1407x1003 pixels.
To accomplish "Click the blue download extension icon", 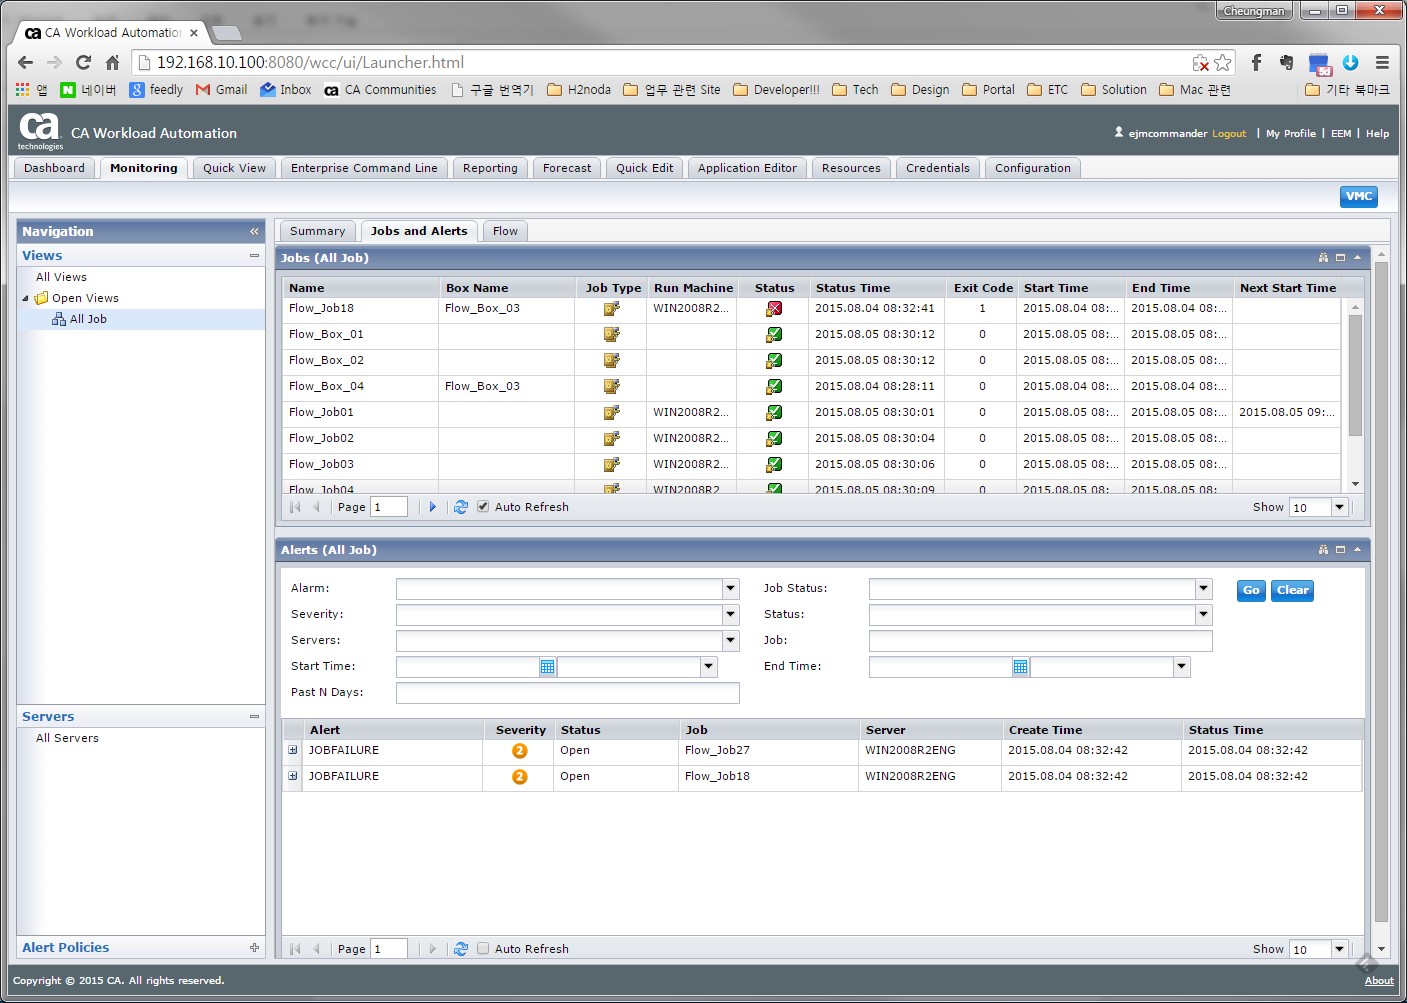I will (x=1350, y=62).
